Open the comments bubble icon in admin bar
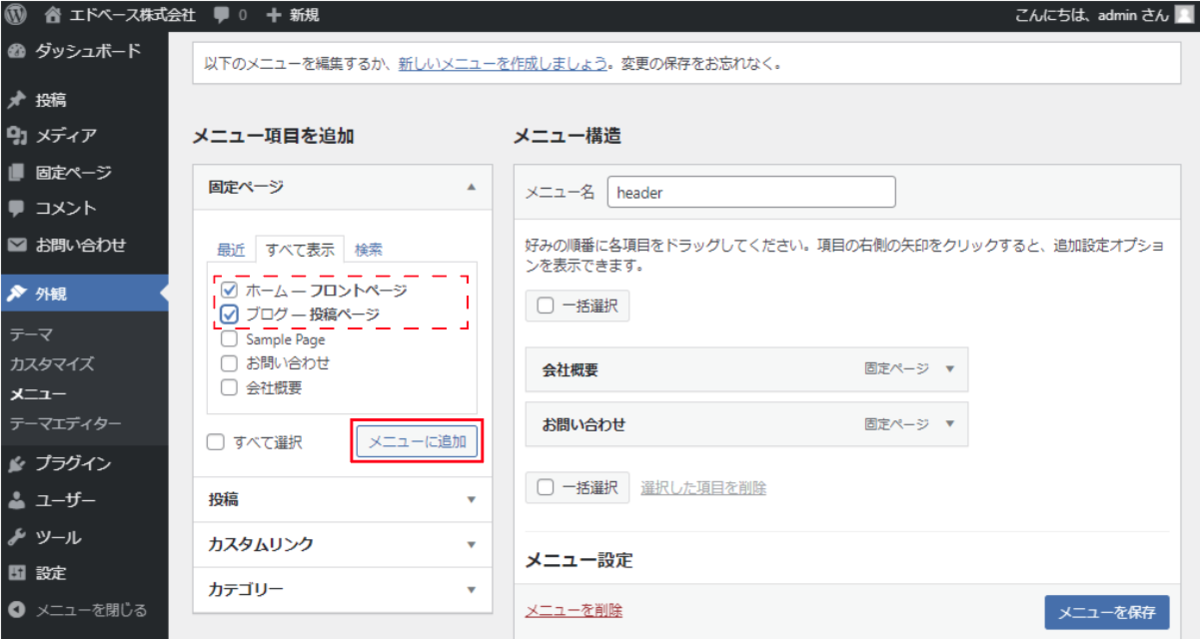 click(x=221, y=15)
